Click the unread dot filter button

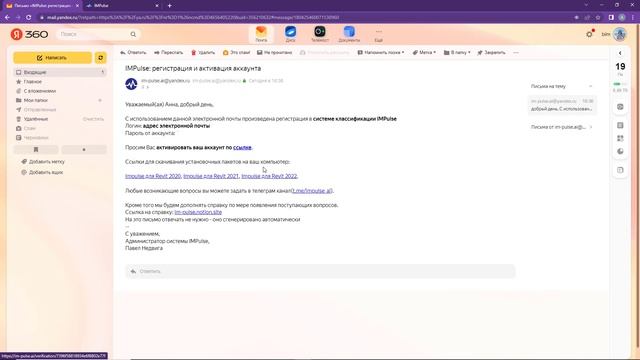click(84, 150)
